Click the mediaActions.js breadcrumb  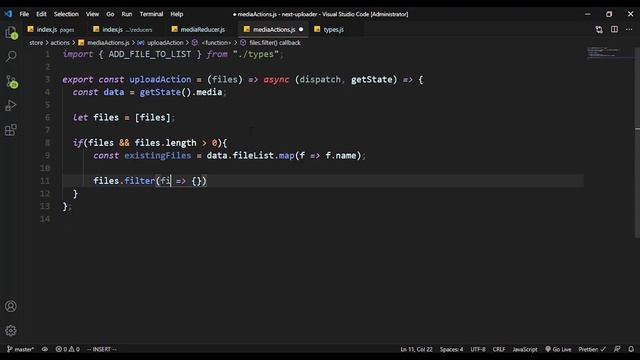coord(104,43)
